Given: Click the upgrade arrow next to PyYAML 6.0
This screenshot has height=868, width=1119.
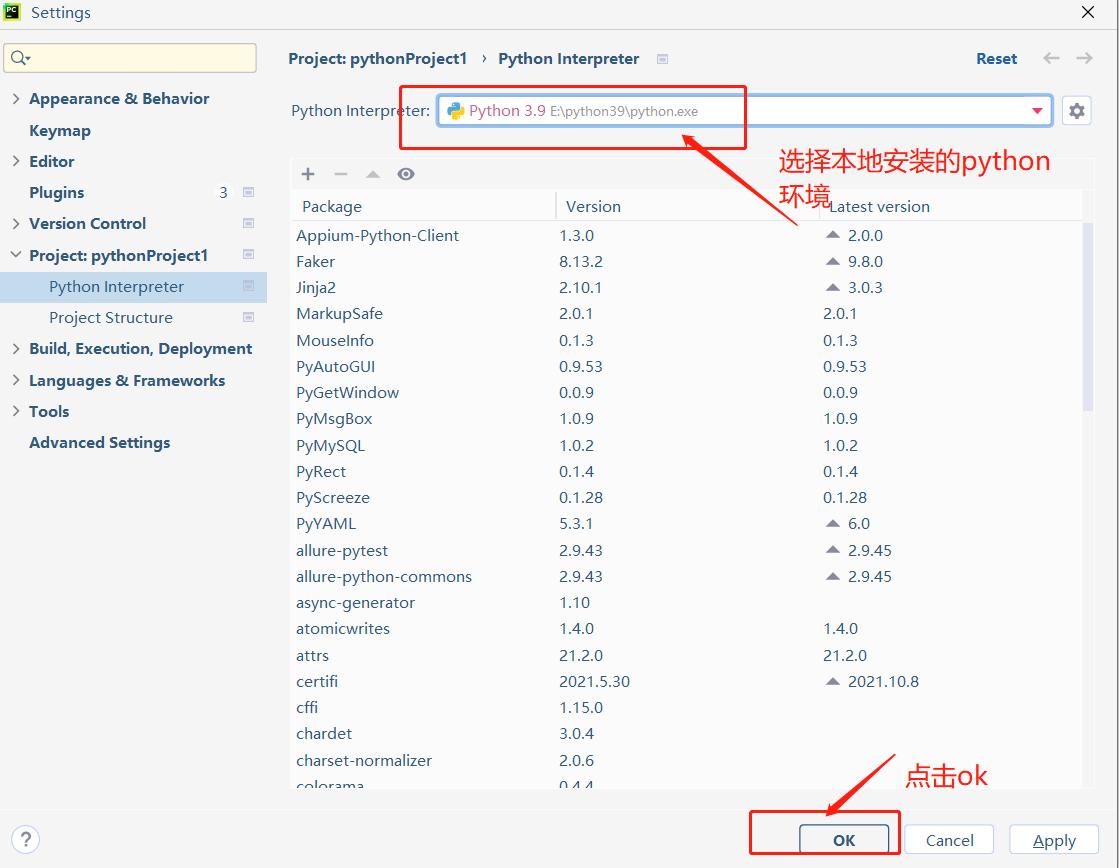Looking at the screenshot, I should (833, 523).
